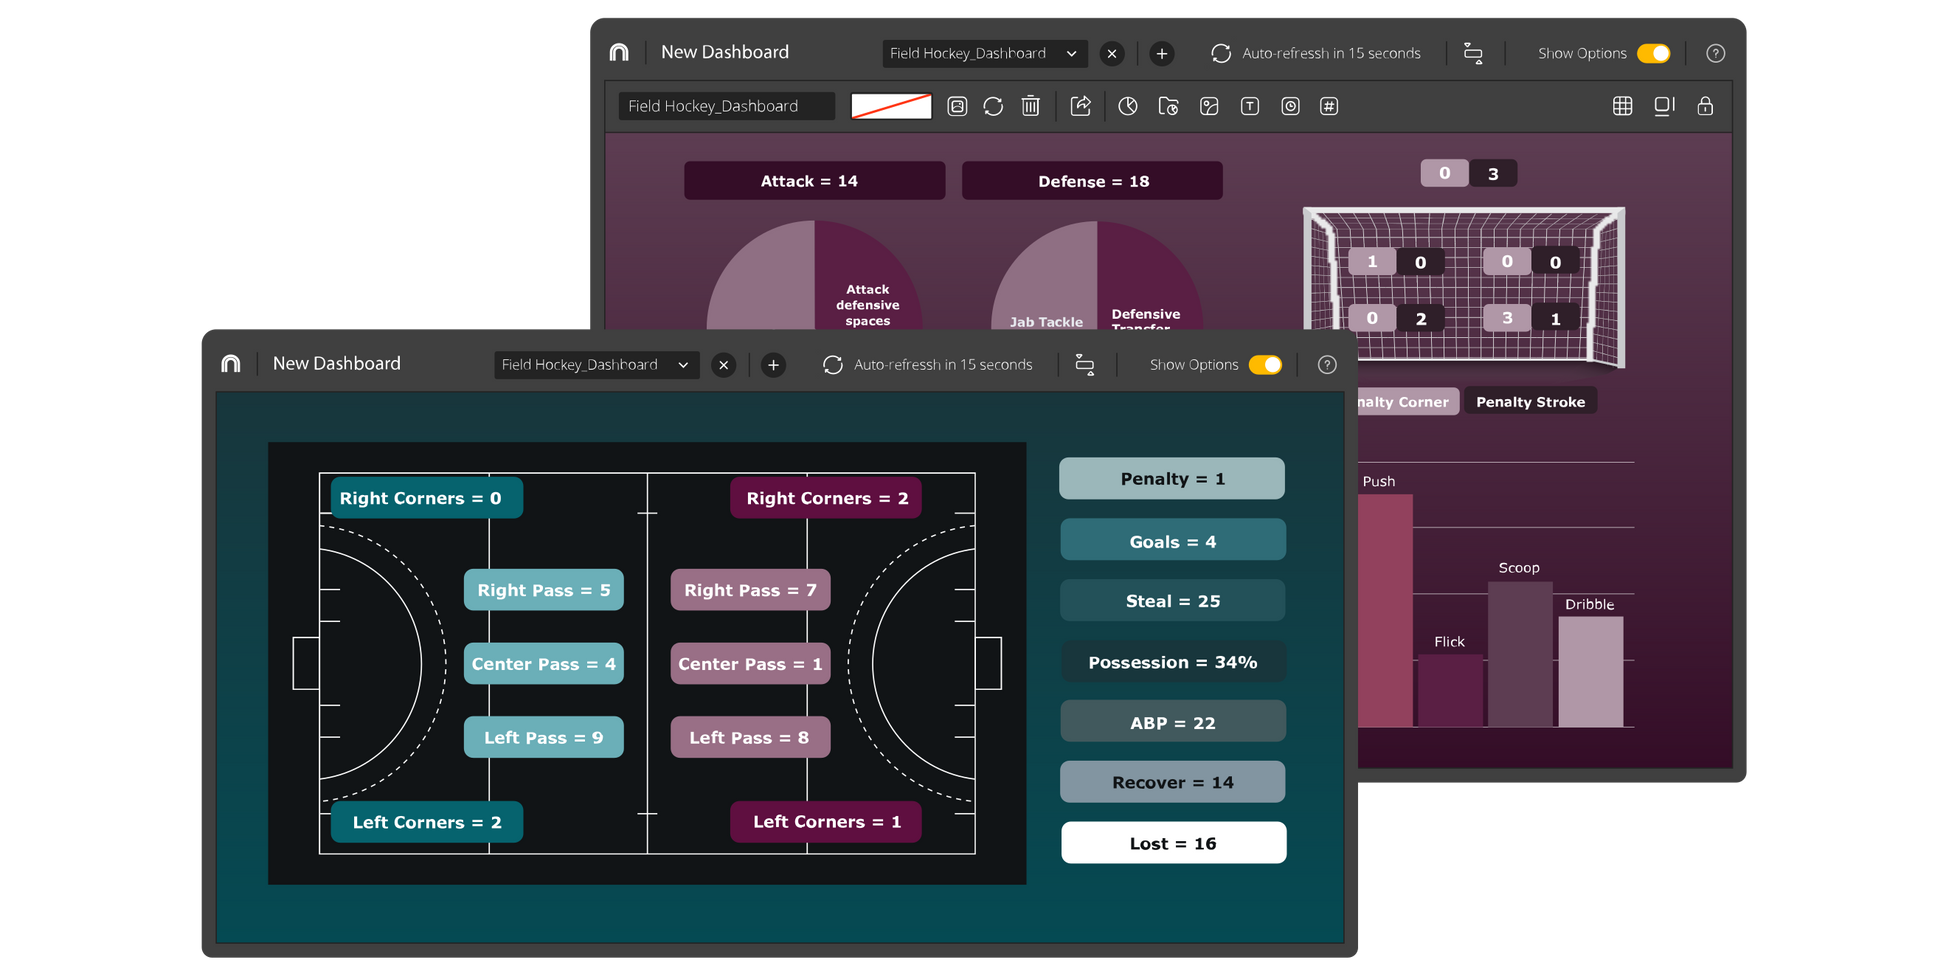This screenshot has width=1946, height=971.
Task: Click the Lost = 16 white button
Action: tap(1173, 843)
